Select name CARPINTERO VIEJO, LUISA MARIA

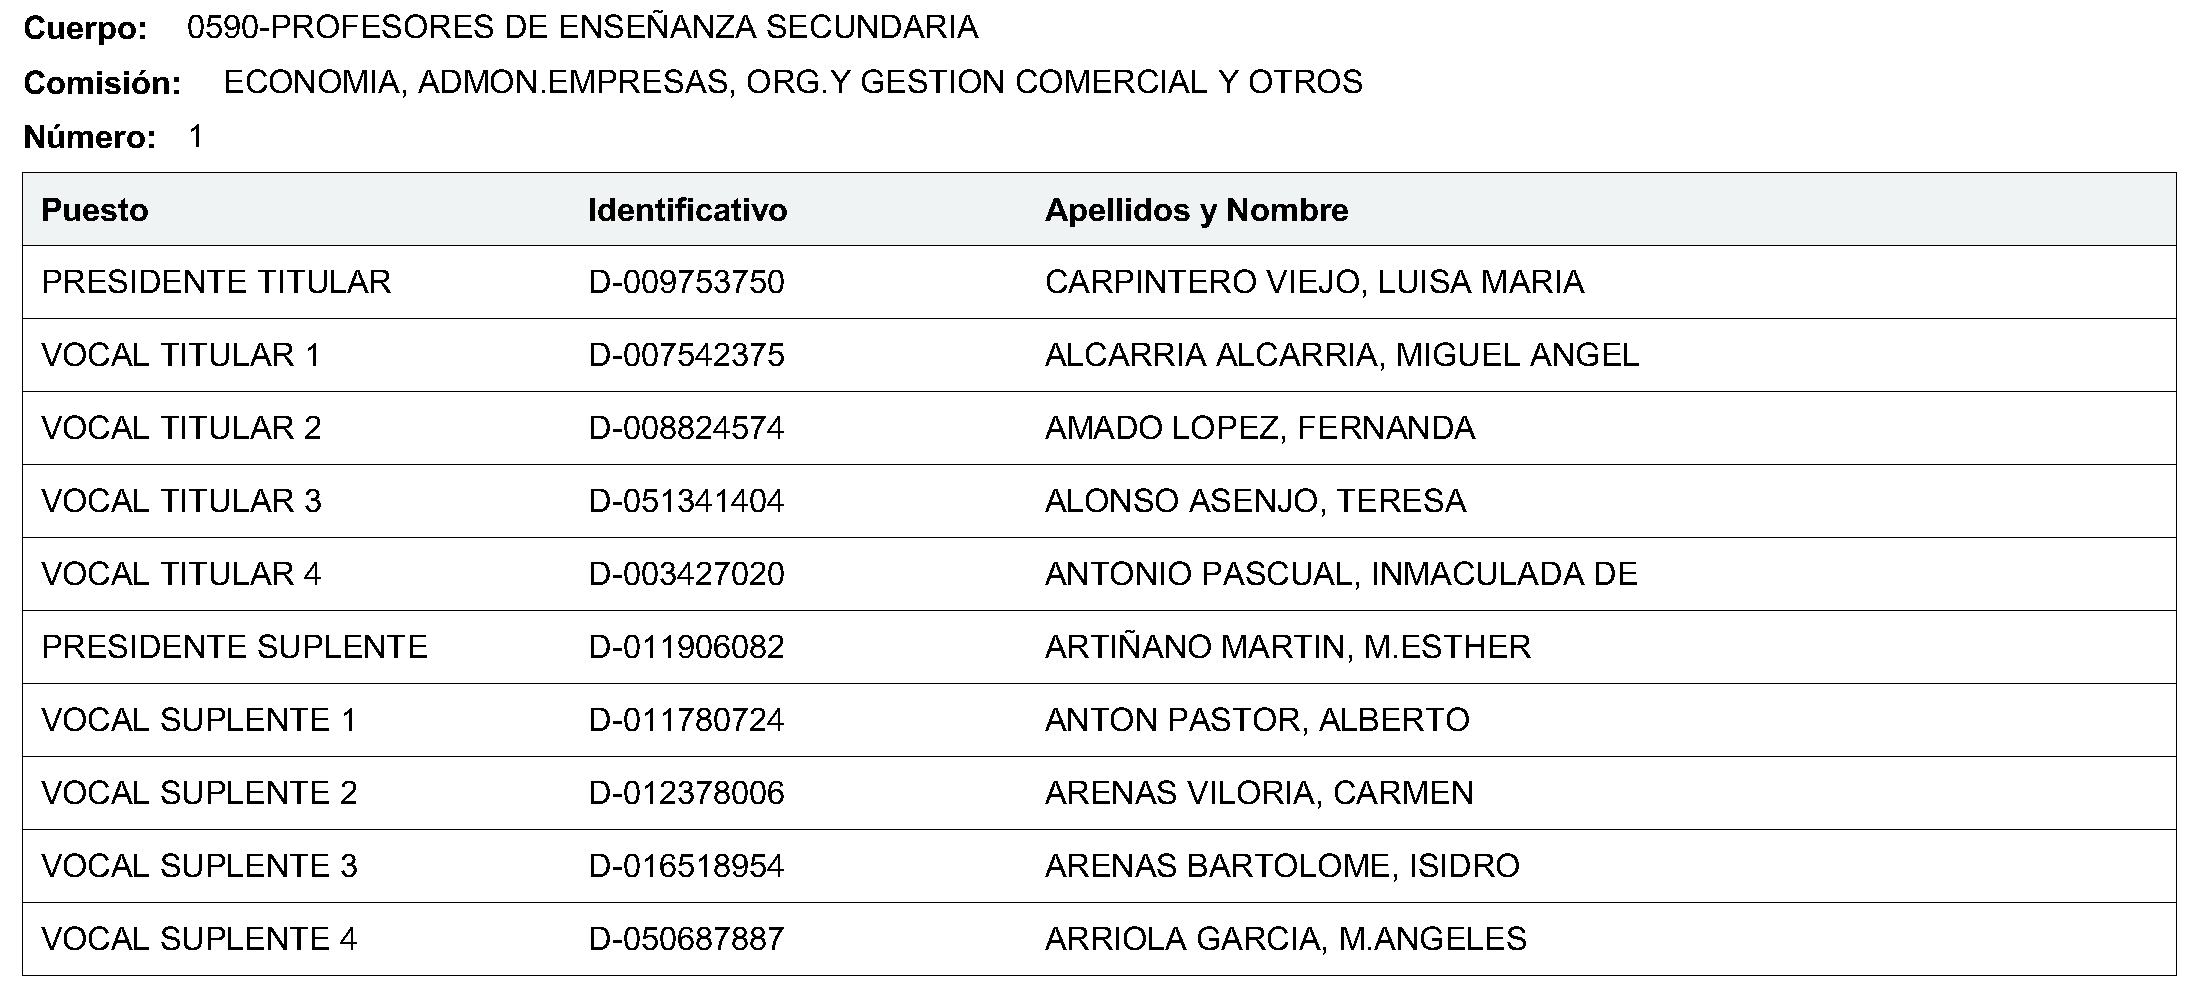pyautogui.click(x=1314, y=282)
